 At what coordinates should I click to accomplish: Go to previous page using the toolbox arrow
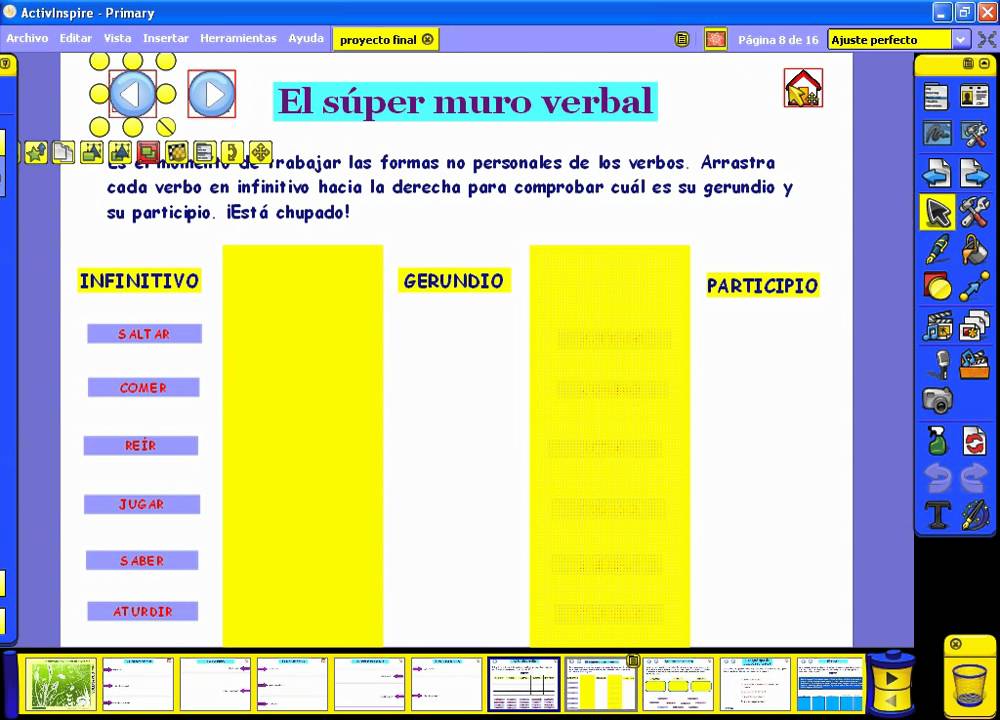pos(936,173)
